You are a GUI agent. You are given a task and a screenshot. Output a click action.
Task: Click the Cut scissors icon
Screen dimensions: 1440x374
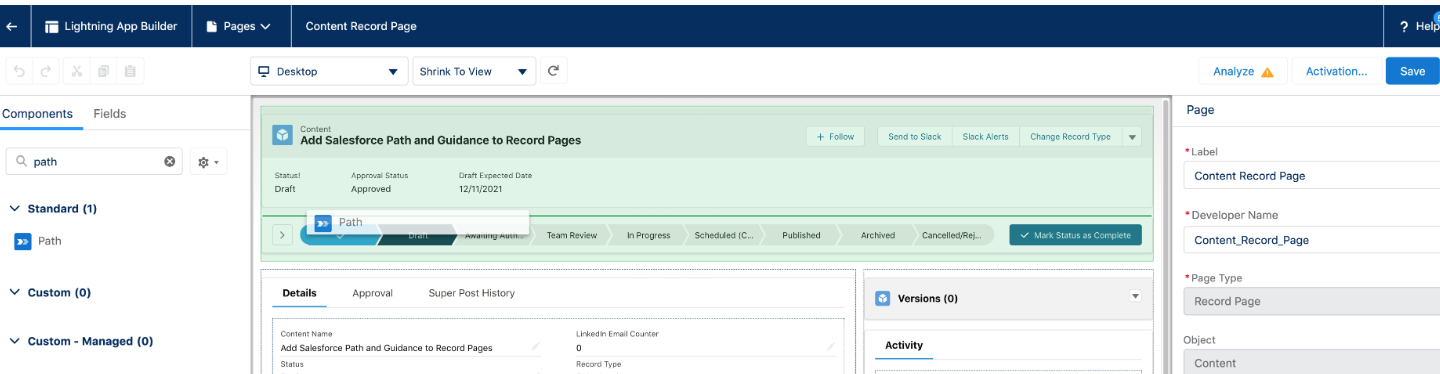pyautogui.click(x=76, y=71)
